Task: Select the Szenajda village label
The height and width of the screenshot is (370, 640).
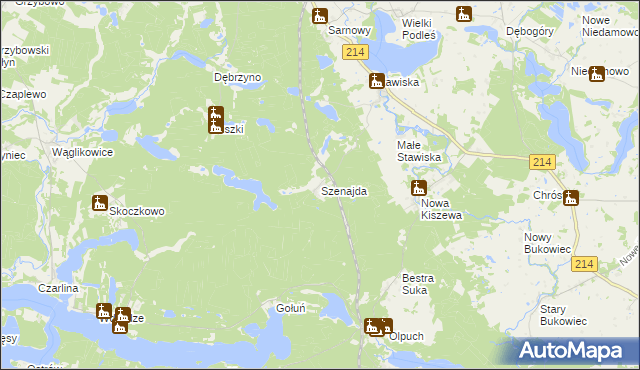Action: pos(344,191)
